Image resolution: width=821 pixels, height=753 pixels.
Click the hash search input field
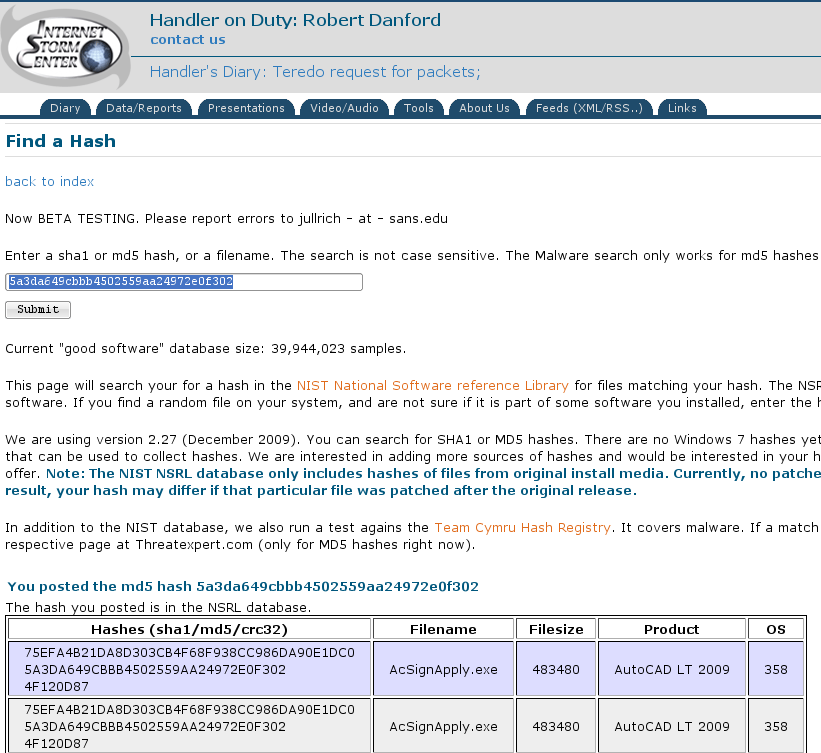click(184, 282)
